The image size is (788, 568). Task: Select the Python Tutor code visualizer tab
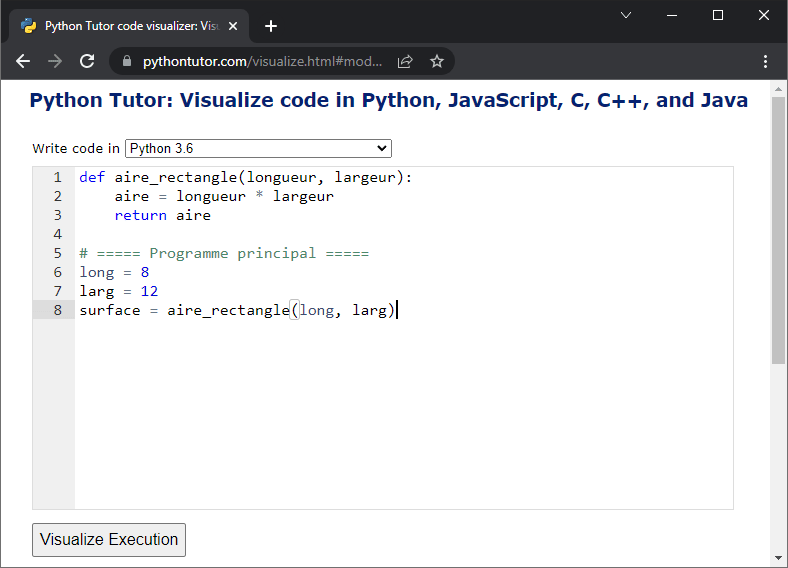pos(129,26)
